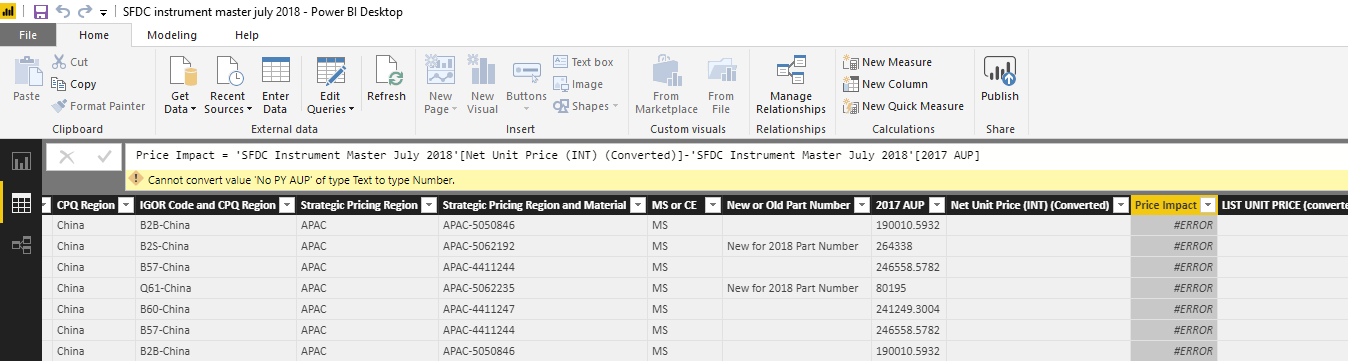1348x361 pixels.
Task: Click the Enter Data button
Action: (275, 86)
